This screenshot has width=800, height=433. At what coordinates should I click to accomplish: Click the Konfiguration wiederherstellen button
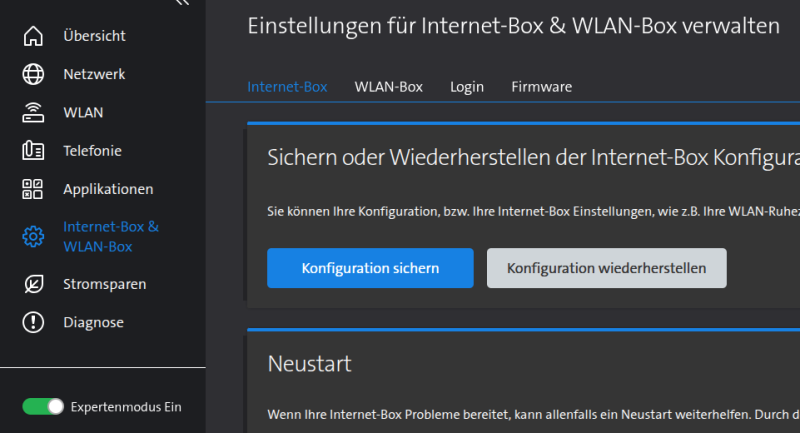tap(606, 268)
